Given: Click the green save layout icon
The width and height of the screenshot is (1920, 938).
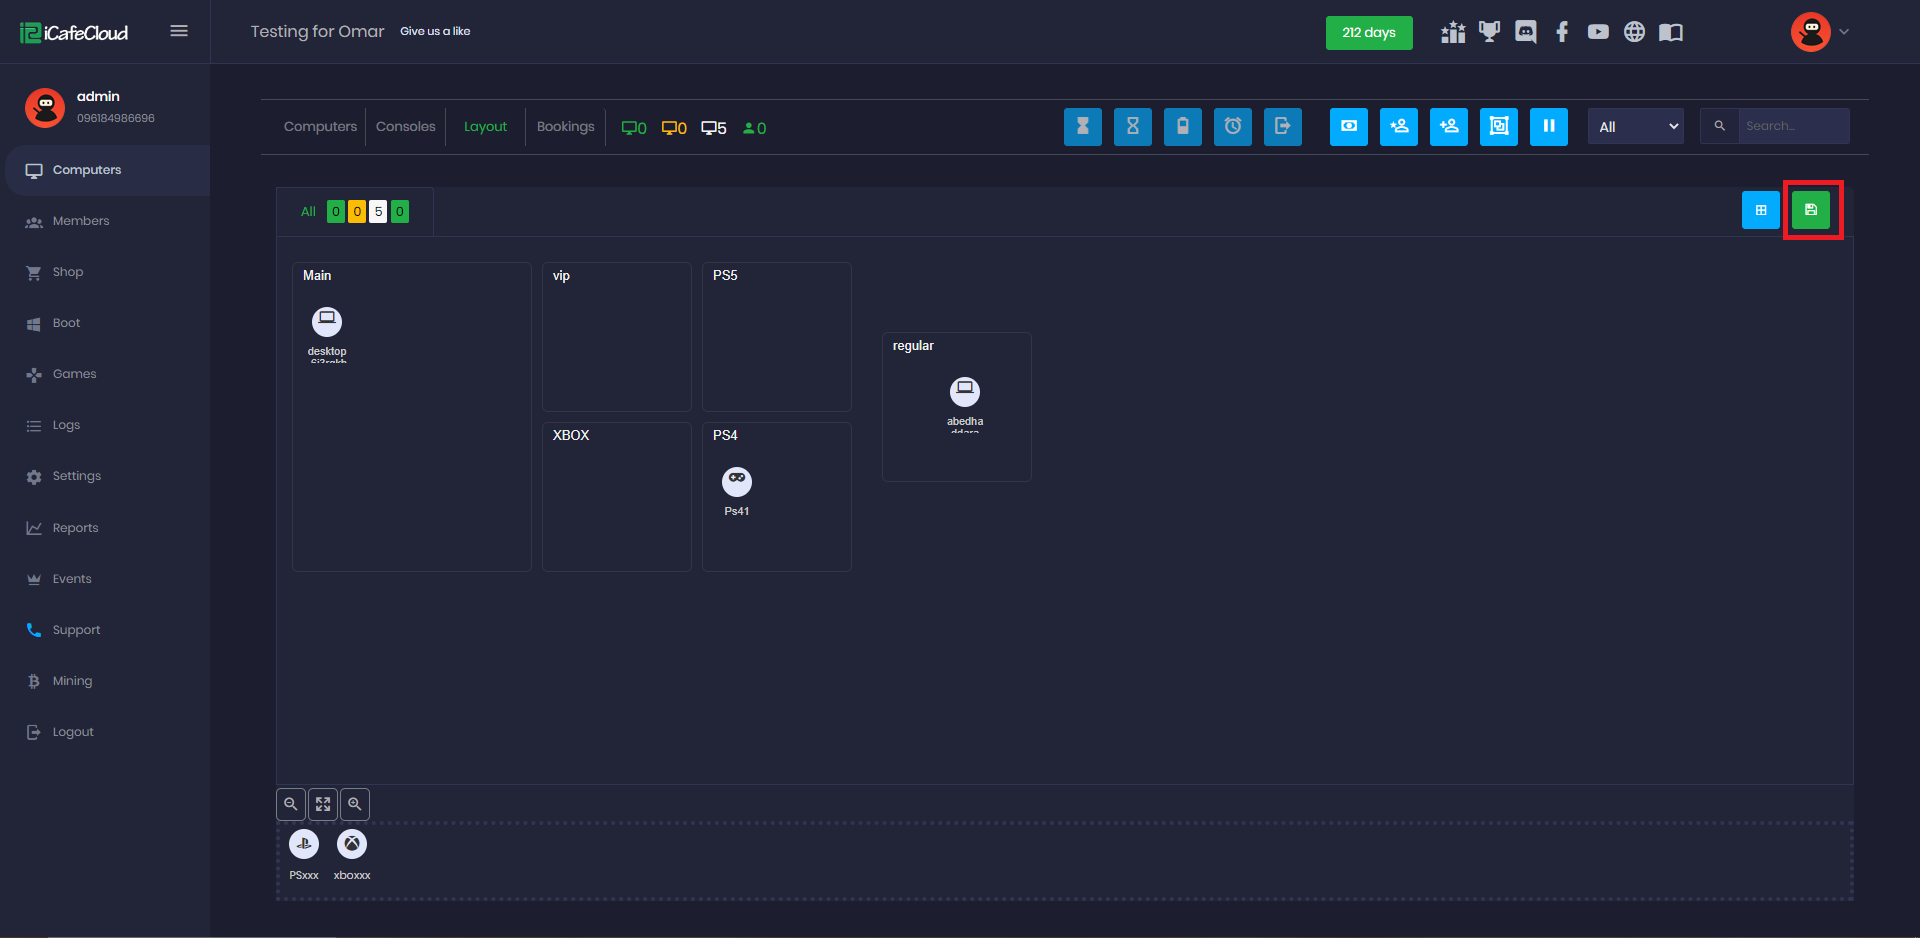Looking at the screenshot, I should [1810, 210].
